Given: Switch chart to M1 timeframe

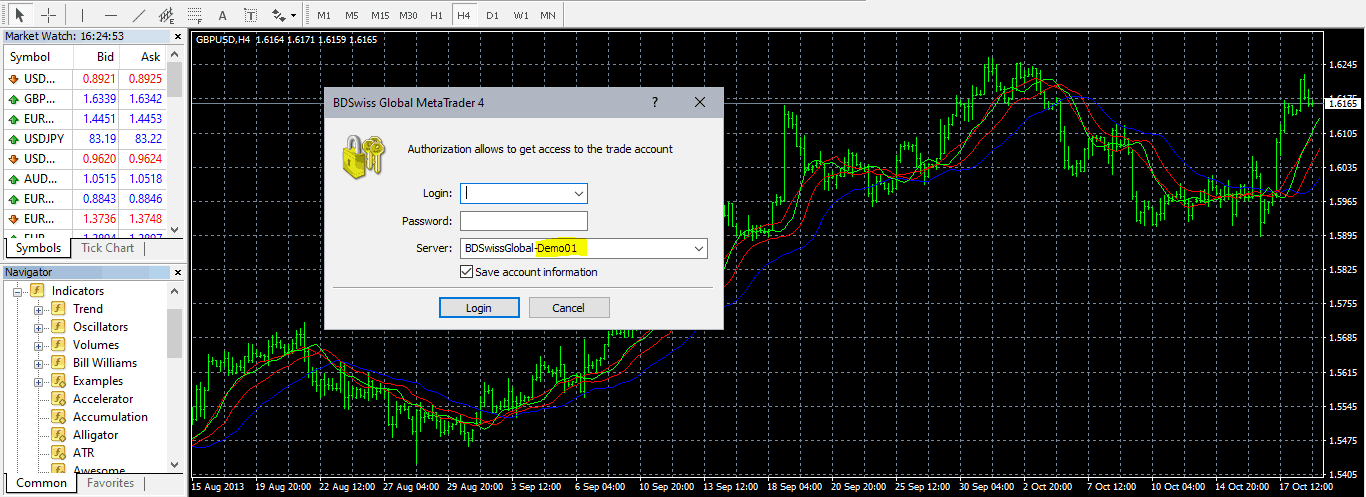Looking at the screenshot, I should pos(324,15).
